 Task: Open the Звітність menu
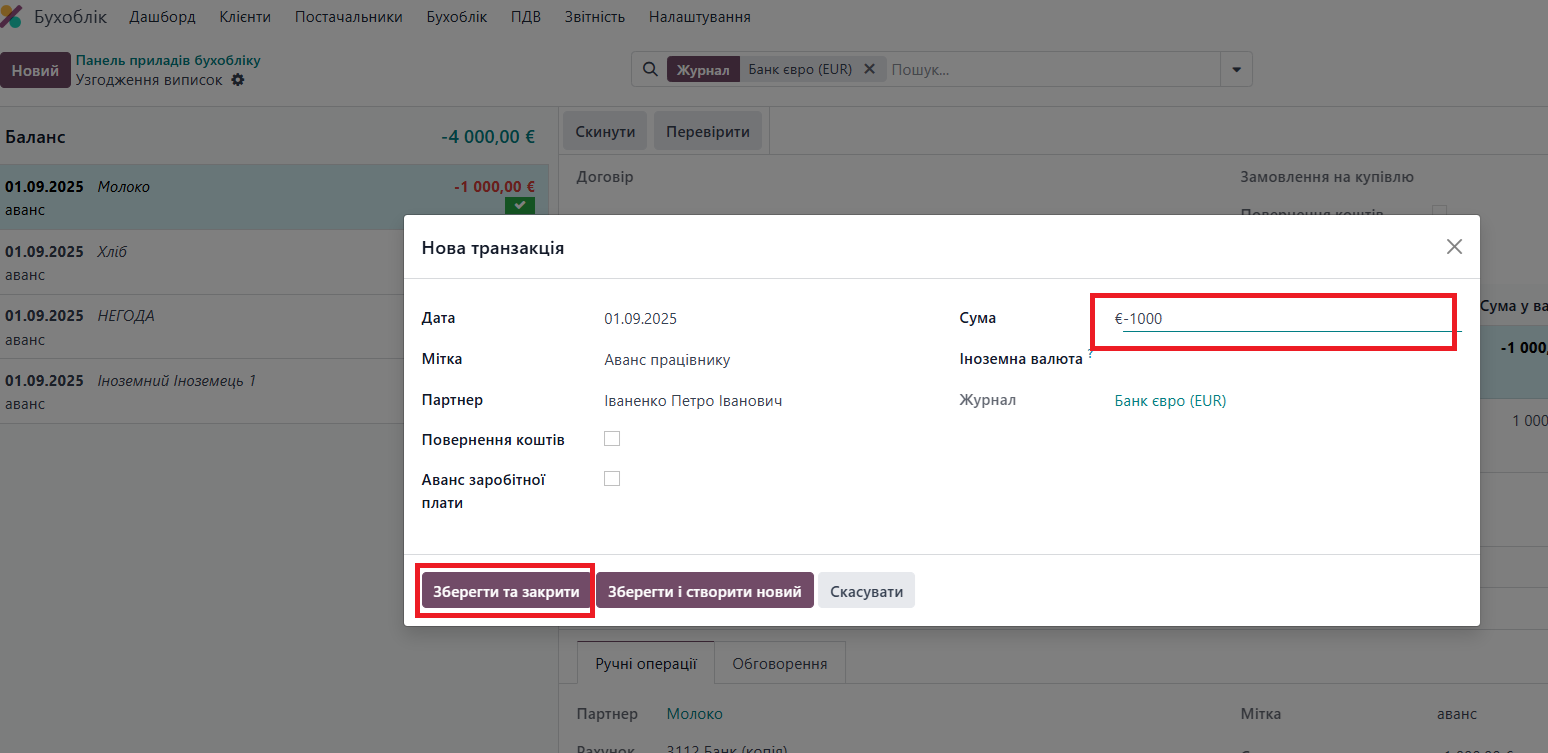pyautogui.click(x=594, y=17)
